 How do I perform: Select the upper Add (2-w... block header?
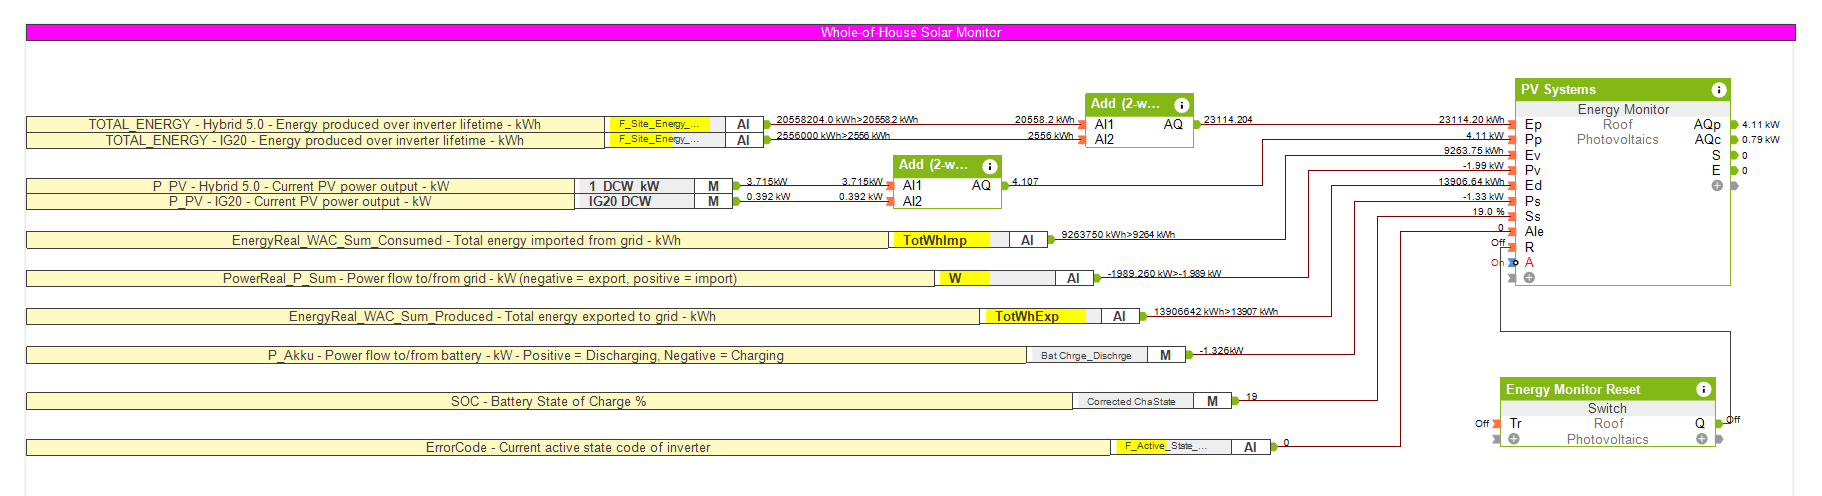tap(1139, 104)
